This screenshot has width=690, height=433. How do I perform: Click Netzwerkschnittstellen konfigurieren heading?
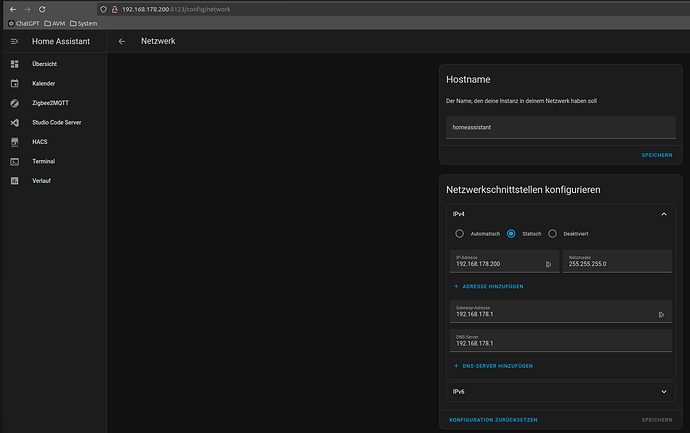coord(523,190)
